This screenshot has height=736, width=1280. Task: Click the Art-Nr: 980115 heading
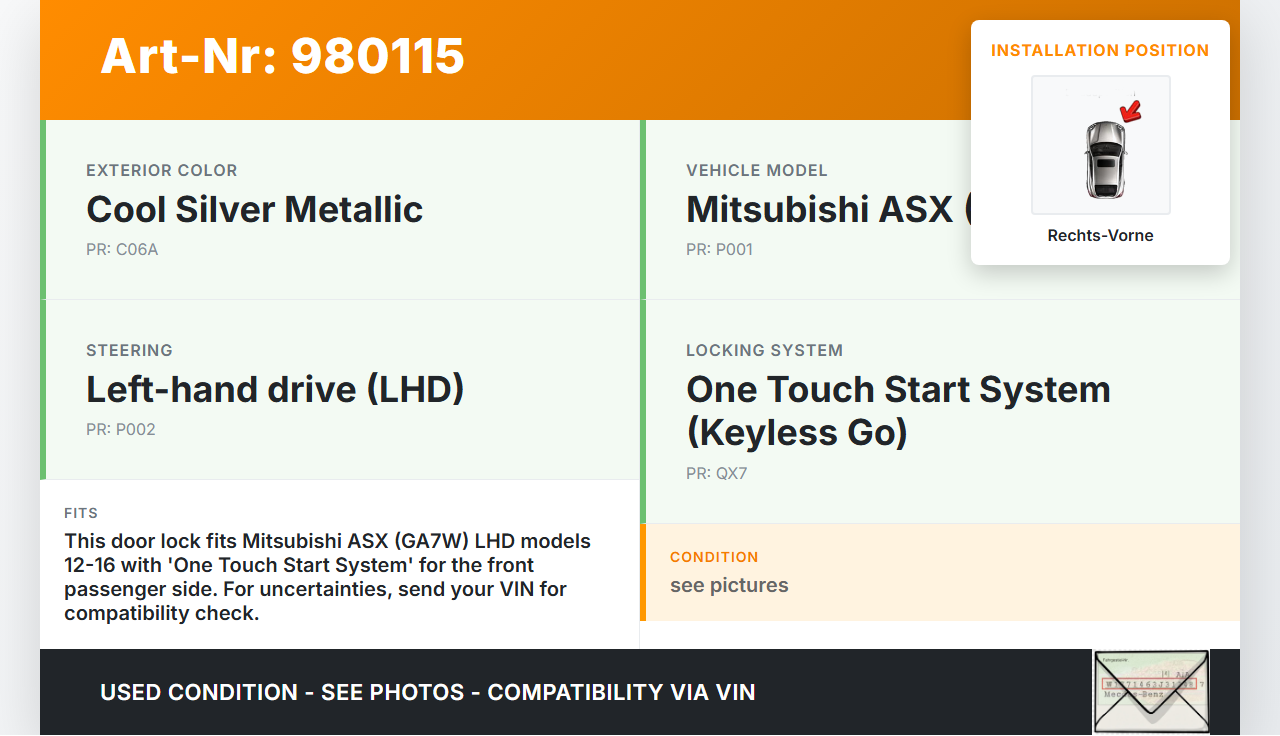(283, 56)
